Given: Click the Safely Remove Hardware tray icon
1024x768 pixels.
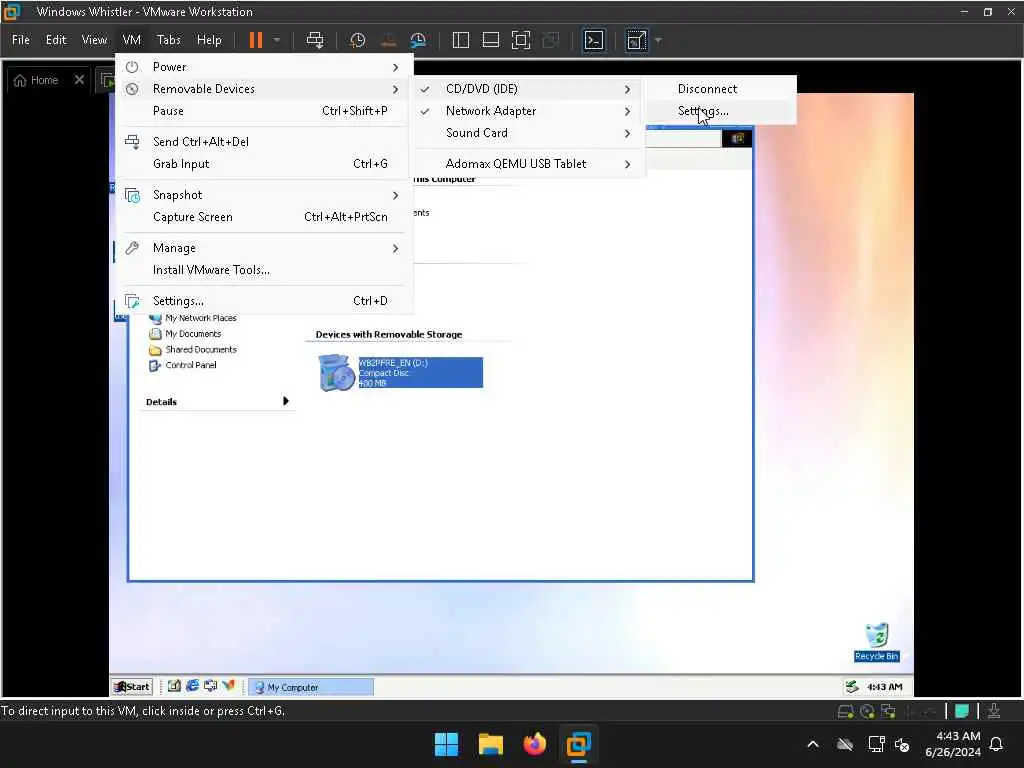Looking at the screenshot, I should pyautogui.click(x=852, y=686).
